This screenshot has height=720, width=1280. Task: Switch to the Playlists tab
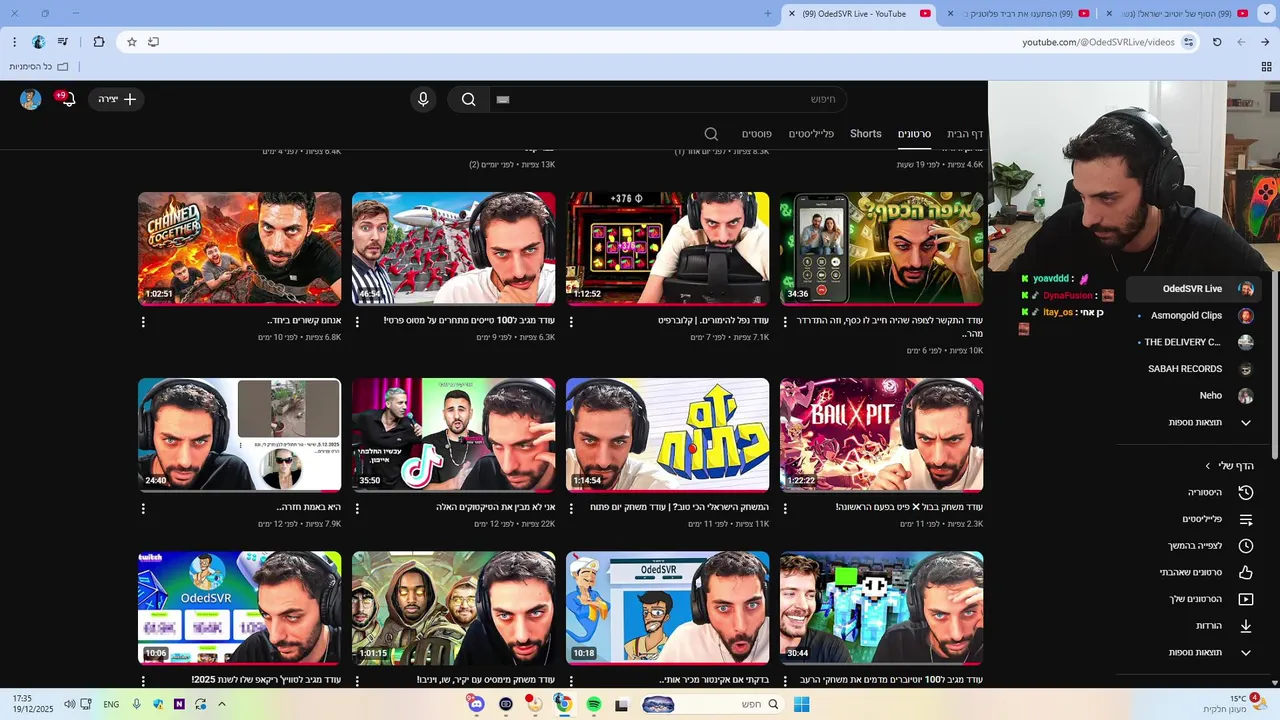(x=812, y=134)
